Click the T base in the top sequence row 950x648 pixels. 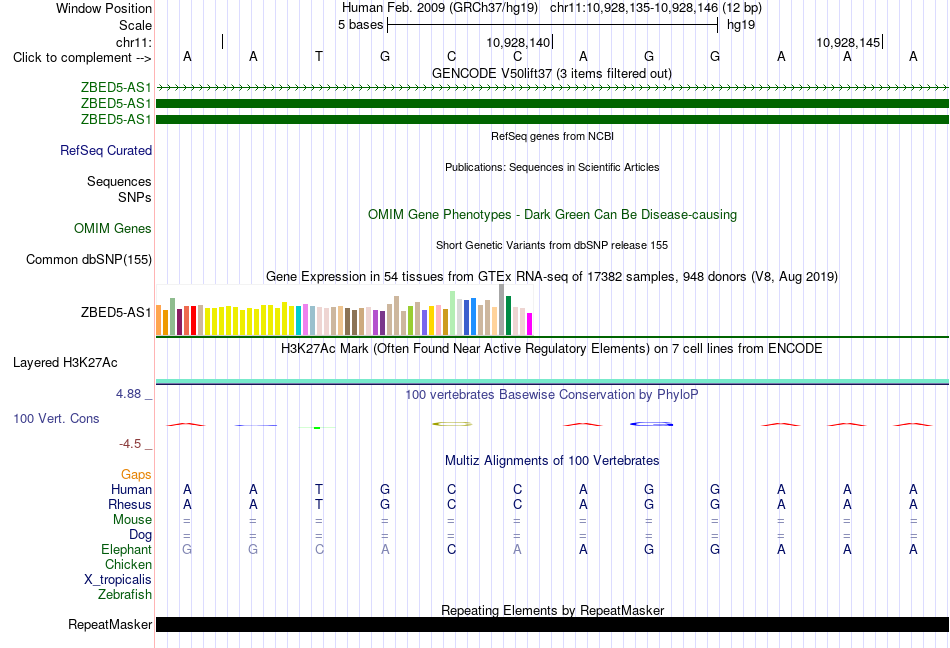(319, 56)
